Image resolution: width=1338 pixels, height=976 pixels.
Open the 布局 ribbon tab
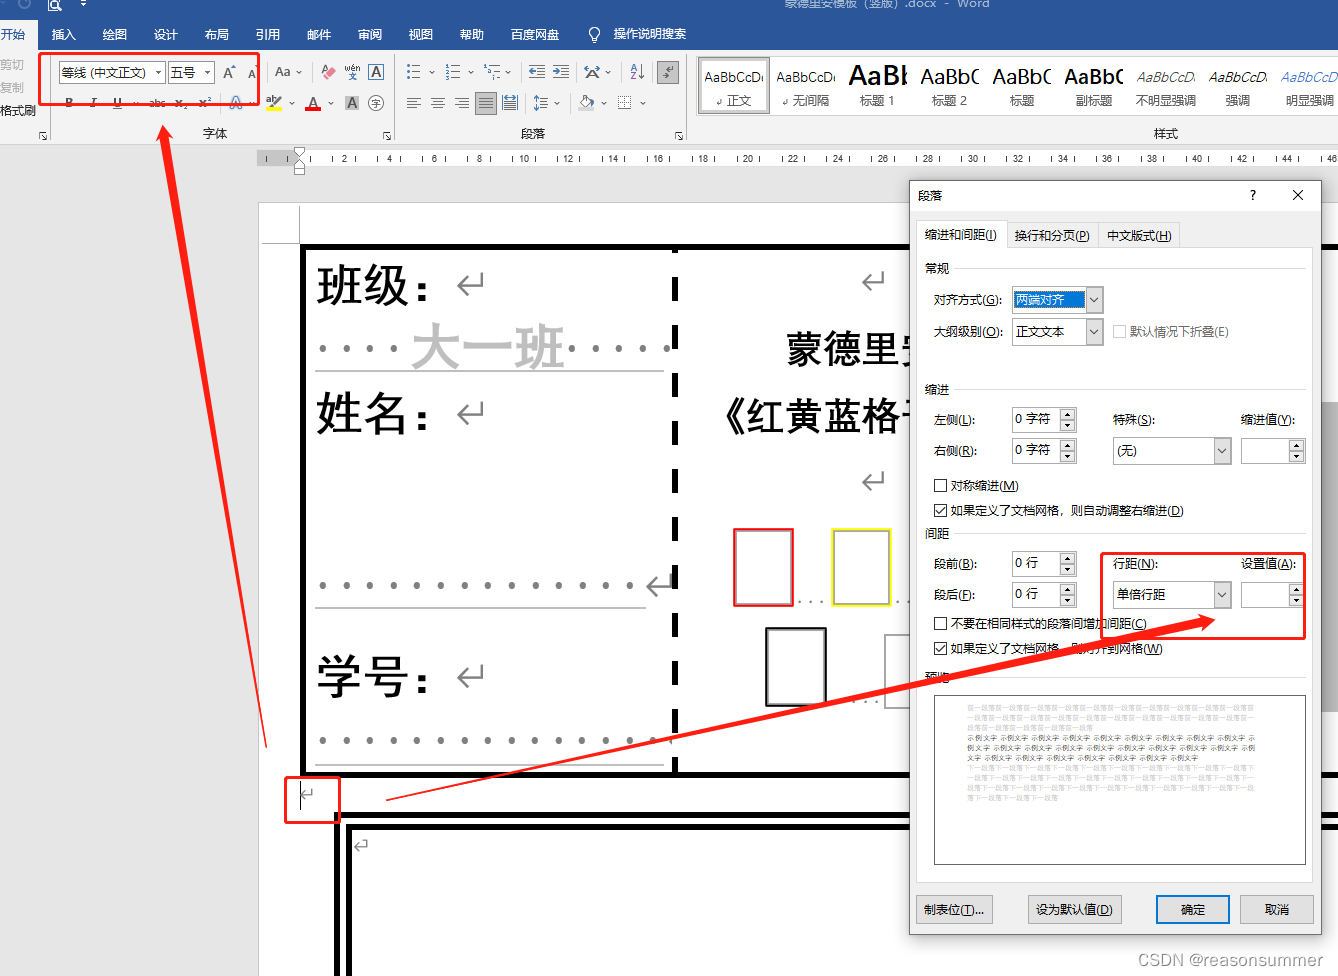point(216,35)
